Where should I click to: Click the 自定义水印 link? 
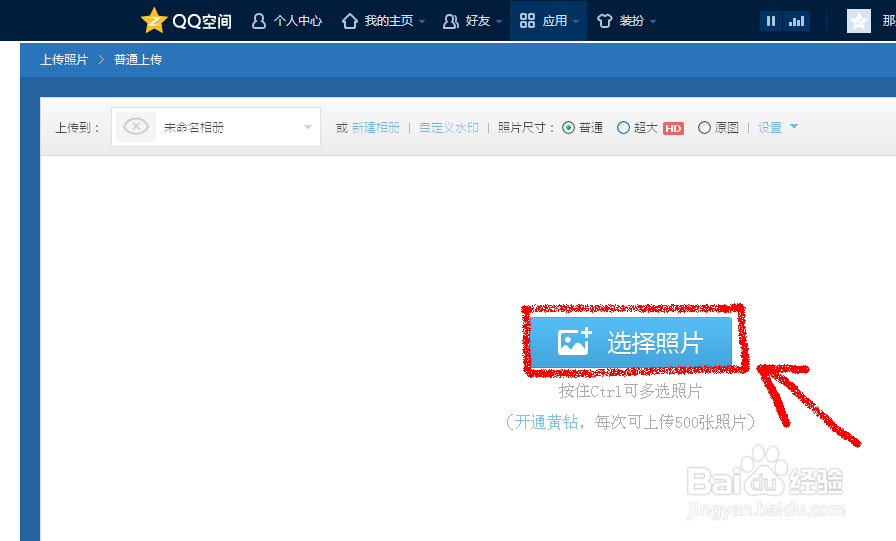(x=449, y=127)
